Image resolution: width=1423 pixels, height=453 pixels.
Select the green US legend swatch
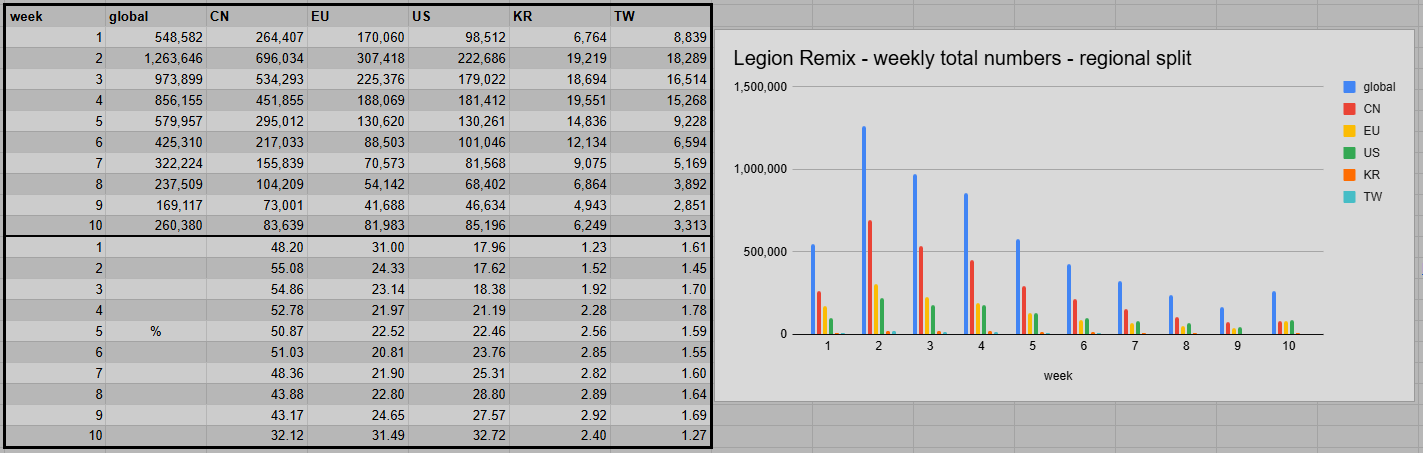tap(1347, 153)
